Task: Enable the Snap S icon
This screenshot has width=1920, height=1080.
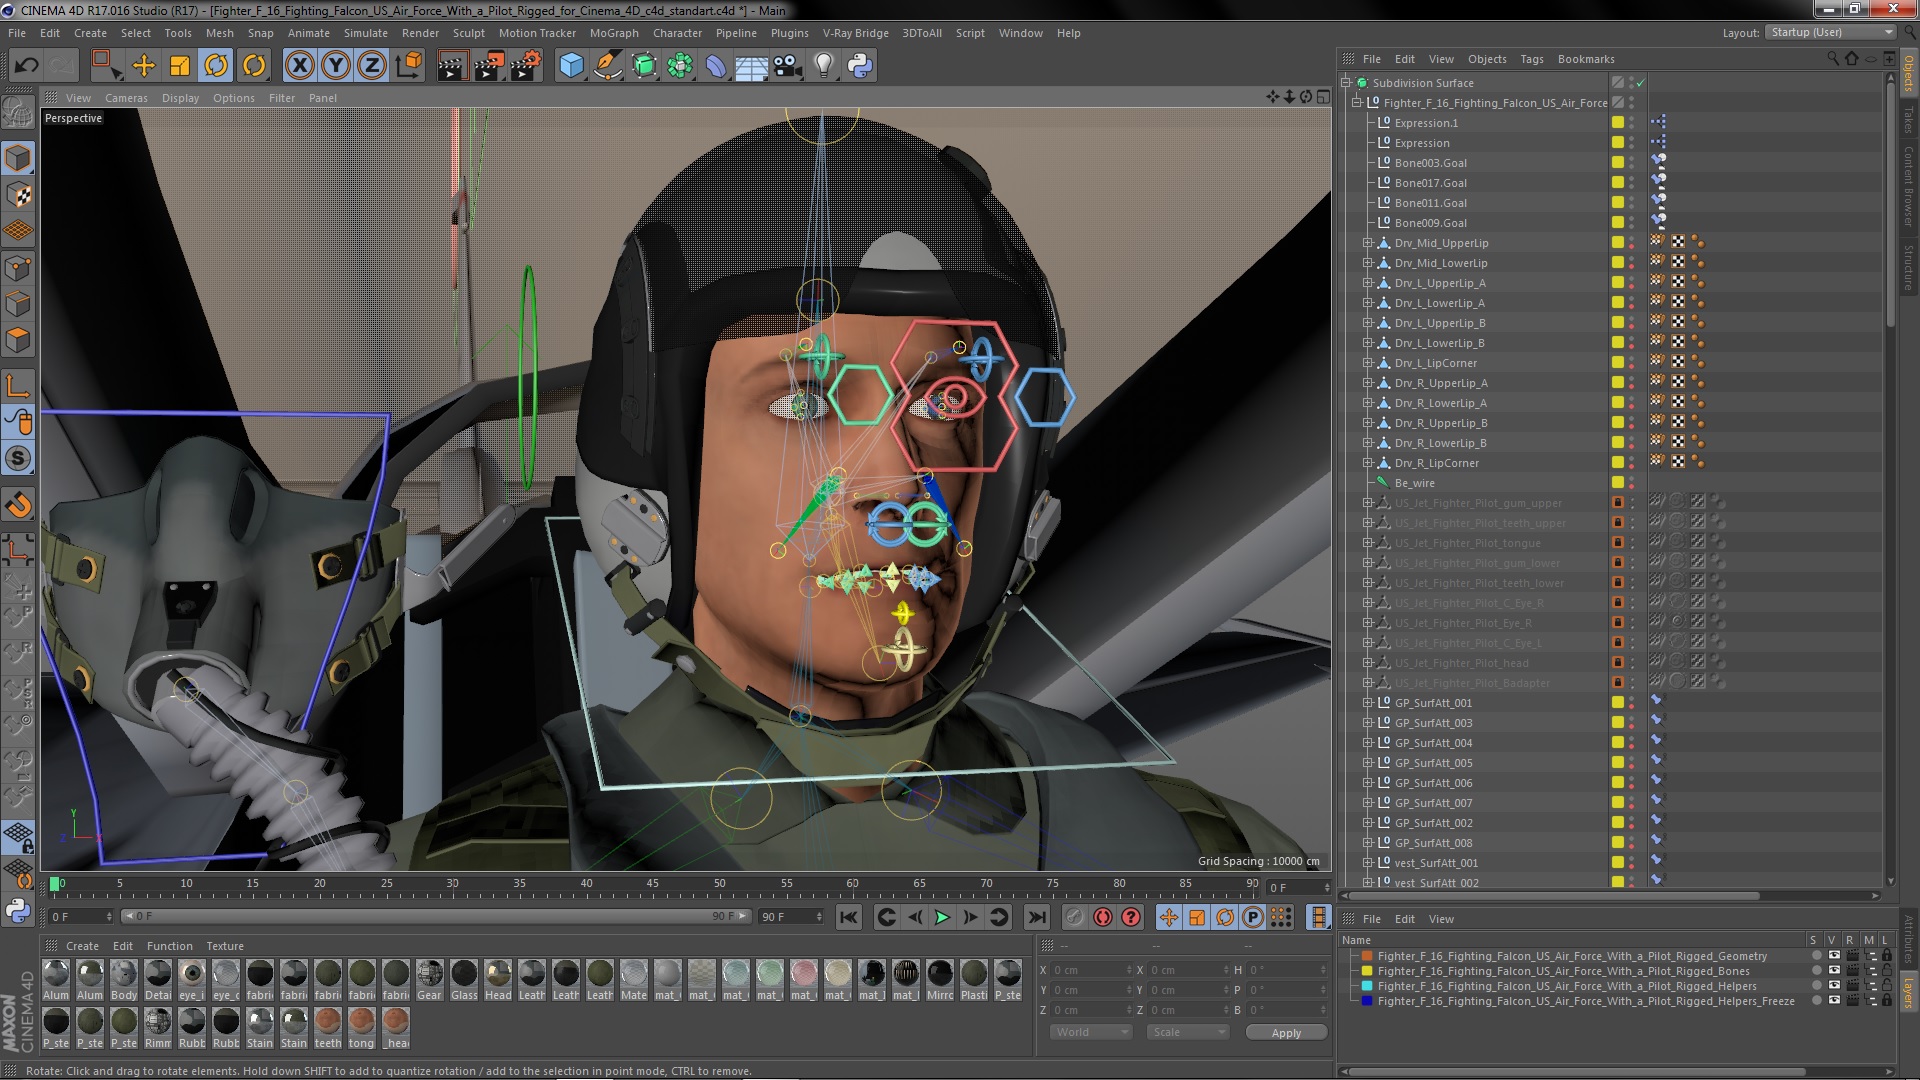Action: point(18,459)
